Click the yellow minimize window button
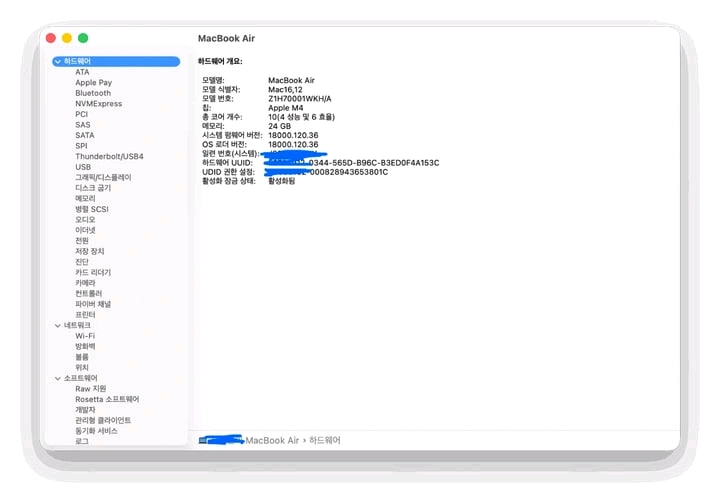This screenshot has width=720, height=503. pos(67,38)
